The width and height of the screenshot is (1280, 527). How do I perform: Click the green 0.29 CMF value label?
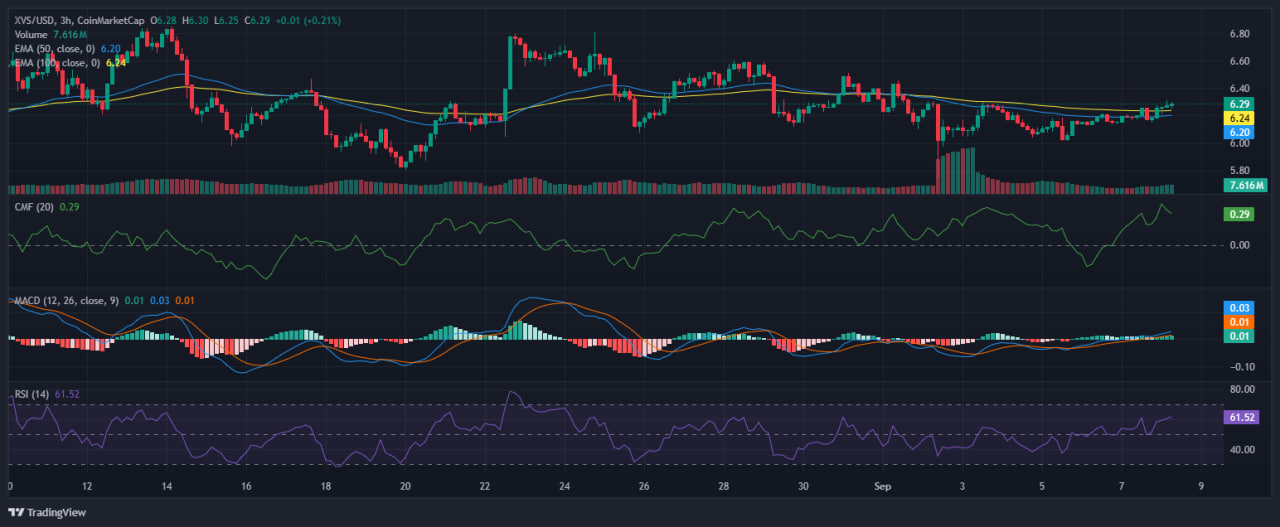1239,214
